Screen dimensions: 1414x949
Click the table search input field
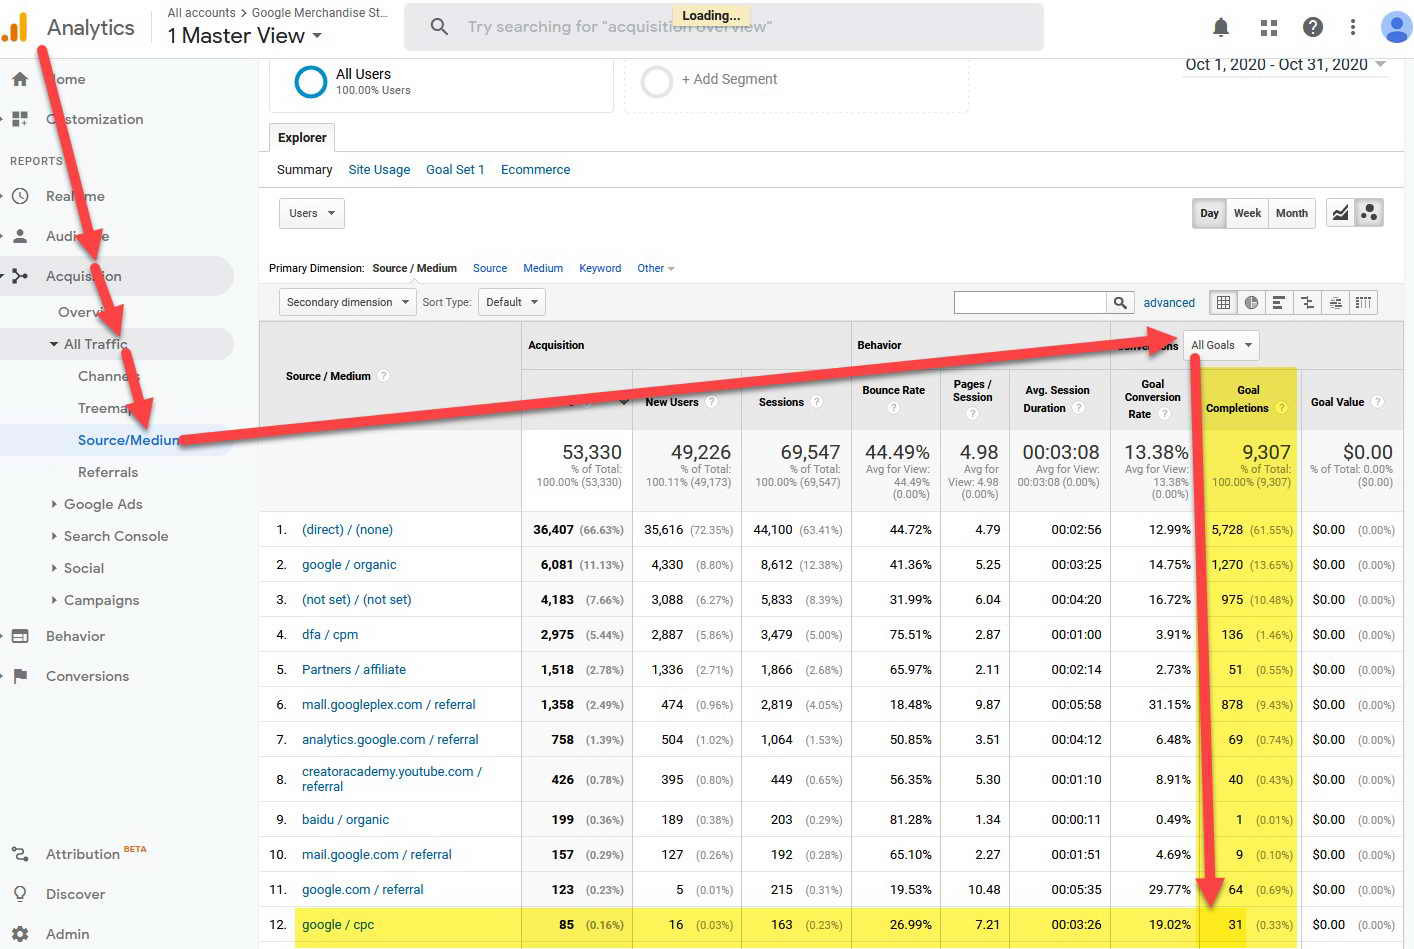[1030, 302]
